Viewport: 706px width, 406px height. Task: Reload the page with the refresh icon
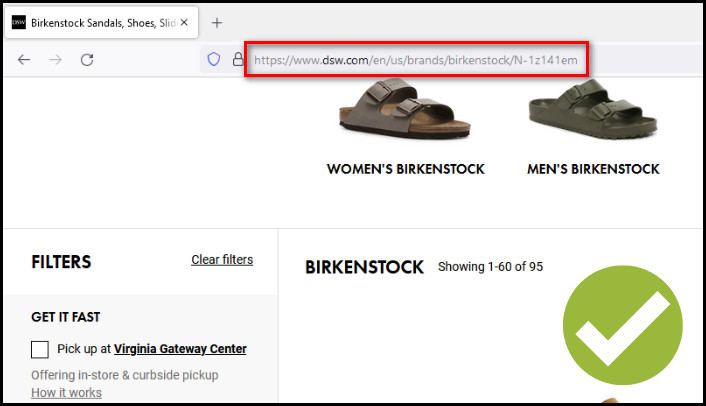click(87, 60)
